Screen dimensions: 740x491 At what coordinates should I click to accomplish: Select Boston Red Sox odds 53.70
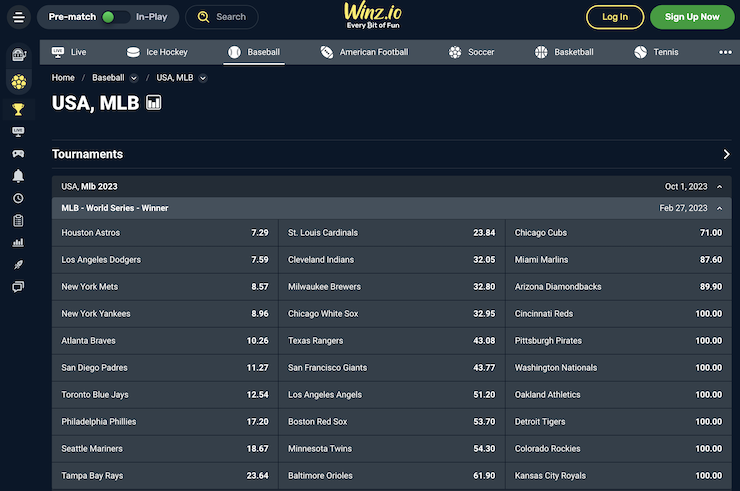coord(392,422)
